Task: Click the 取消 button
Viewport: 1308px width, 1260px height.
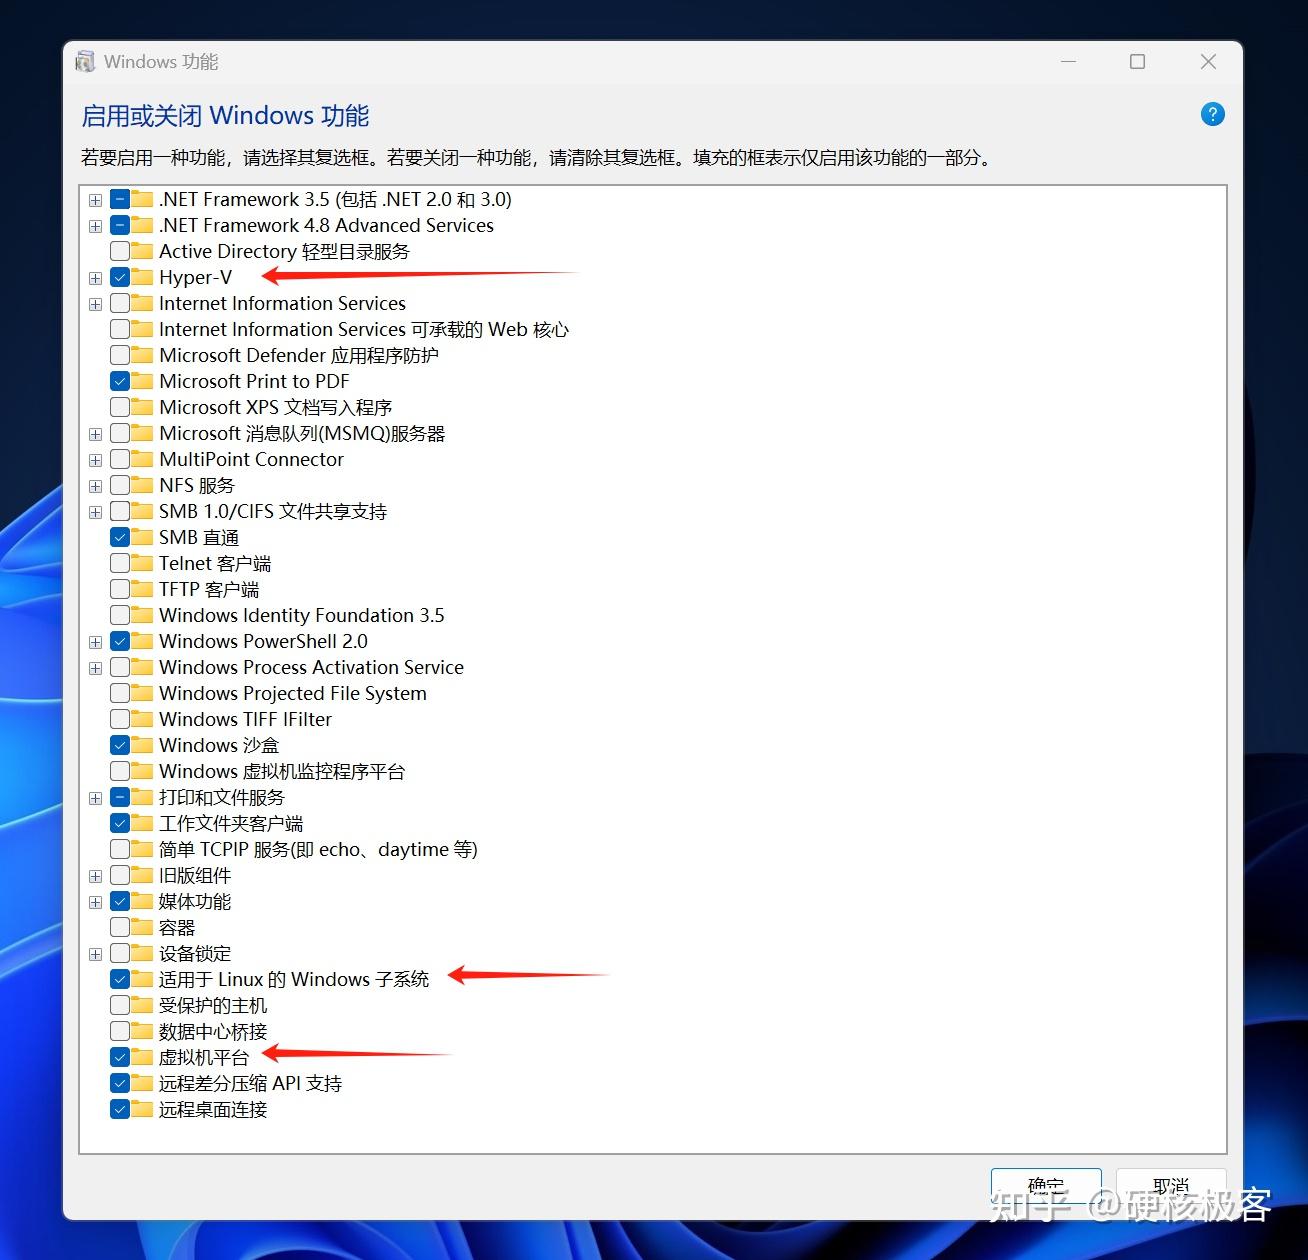Action: [1171, 1187]
